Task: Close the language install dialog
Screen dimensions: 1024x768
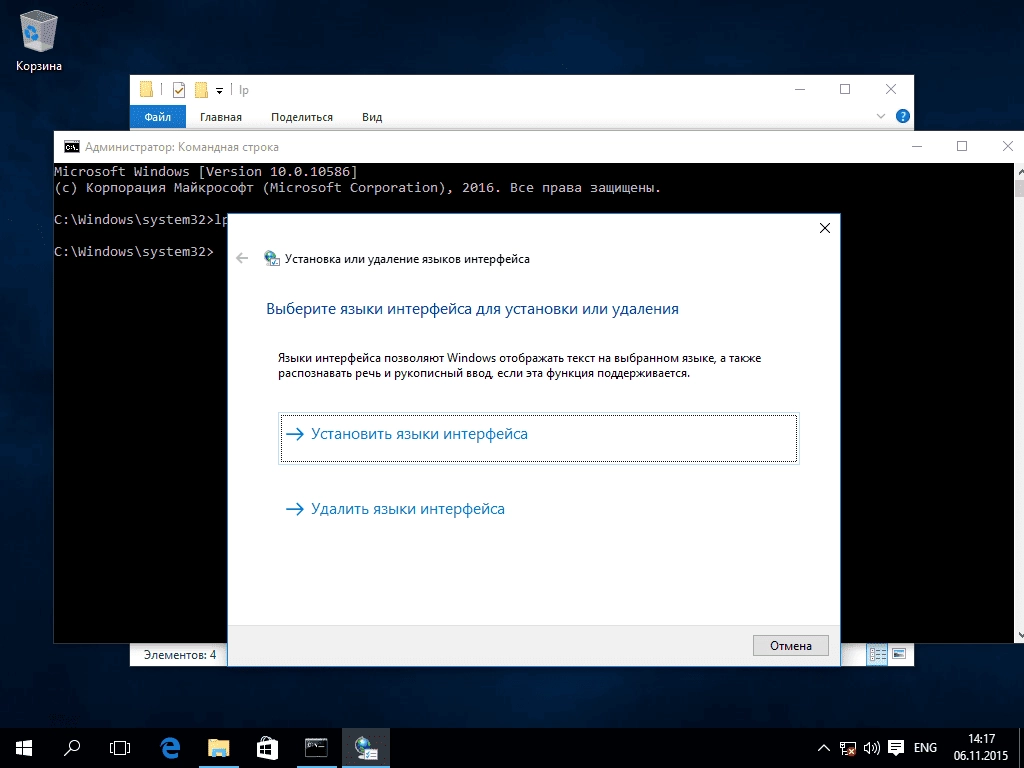Action: pos(825,227)
